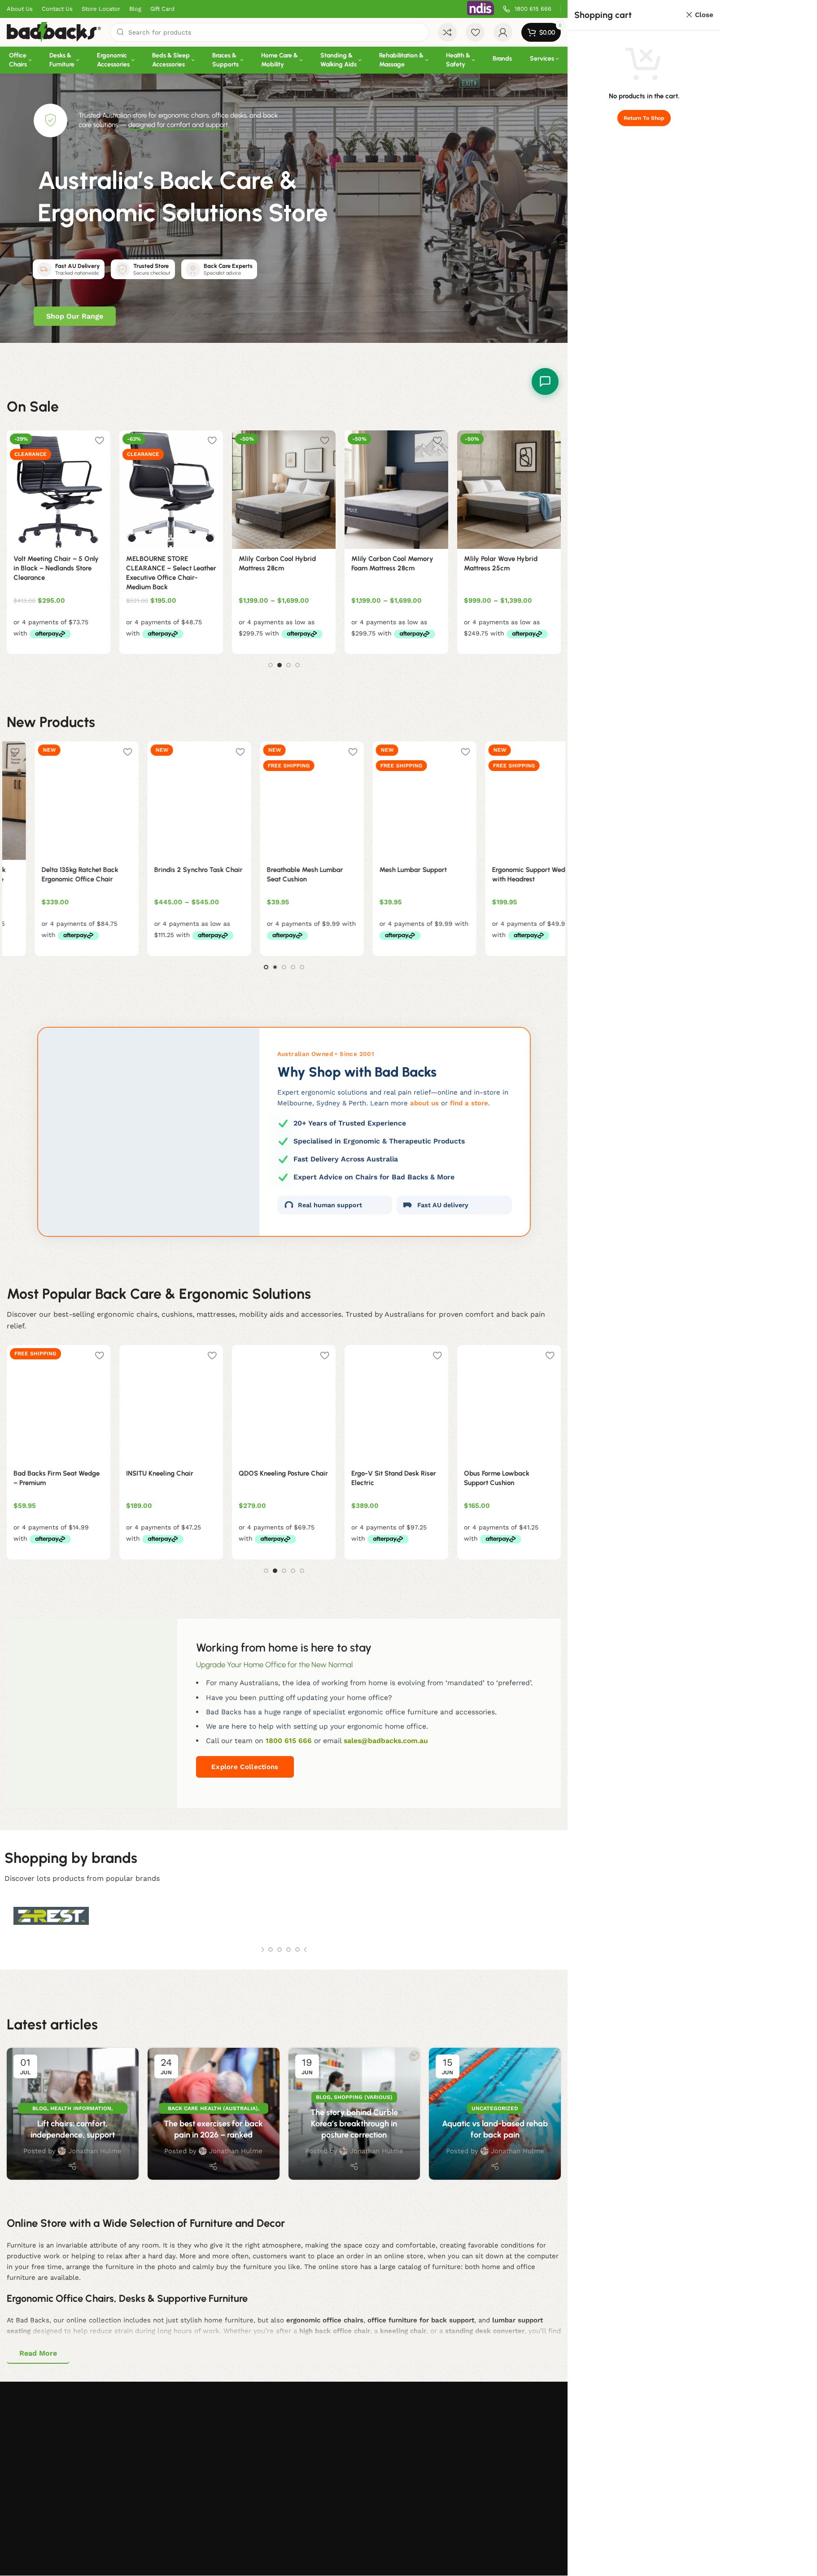Wishlist the Brindis 2 Synchro Task Chair
817x2576 pixels.
pyautogui.click(x=240, y=752)
